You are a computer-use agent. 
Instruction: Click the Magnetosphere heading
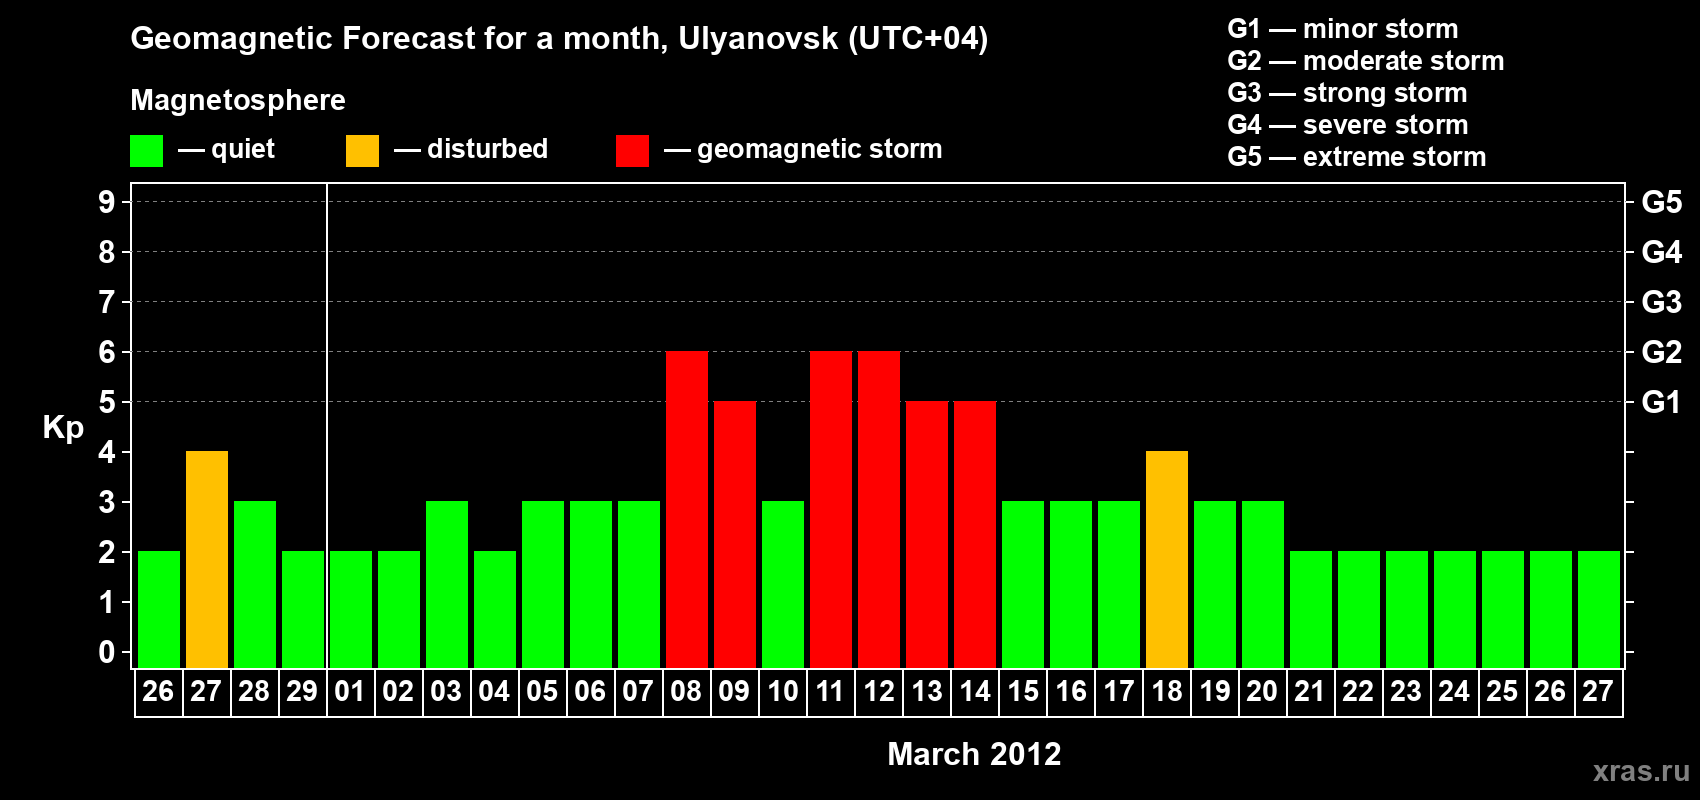coord(238,100)
